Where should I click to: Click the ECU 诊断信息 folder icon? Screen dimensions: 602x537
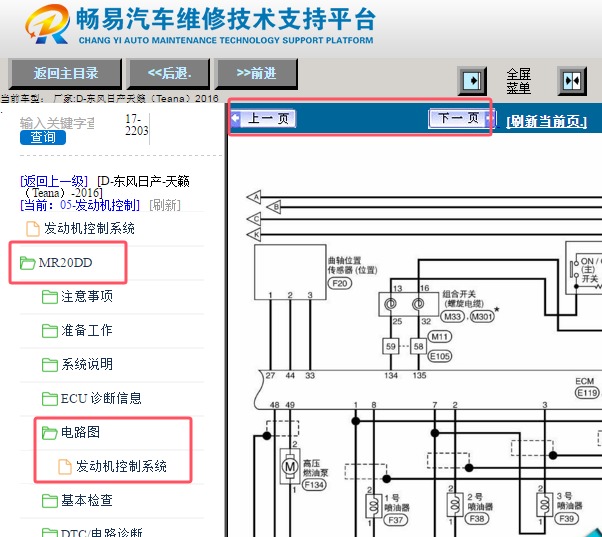pyautogui.click(x=50, y=398)
